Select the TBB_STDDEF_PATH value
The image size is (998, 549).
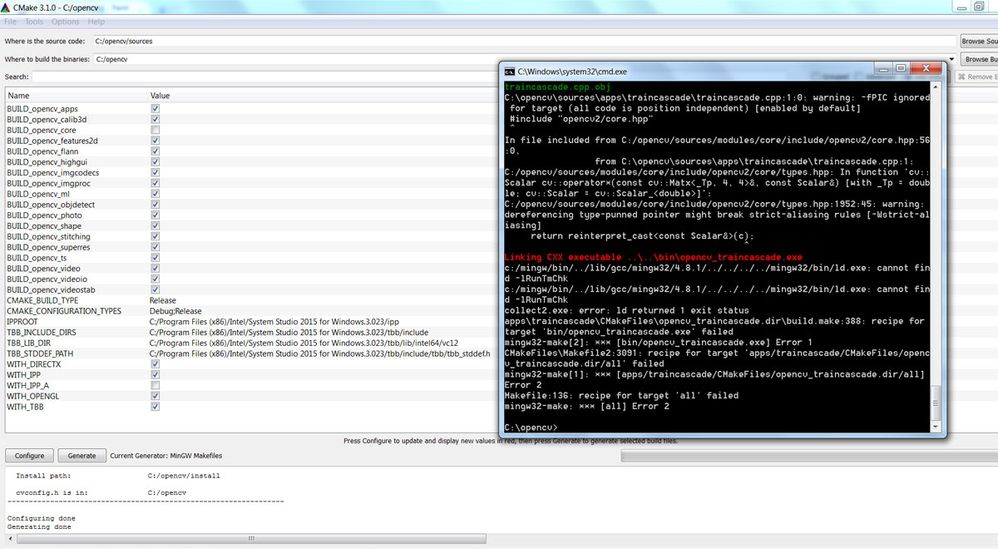[320, 354]
